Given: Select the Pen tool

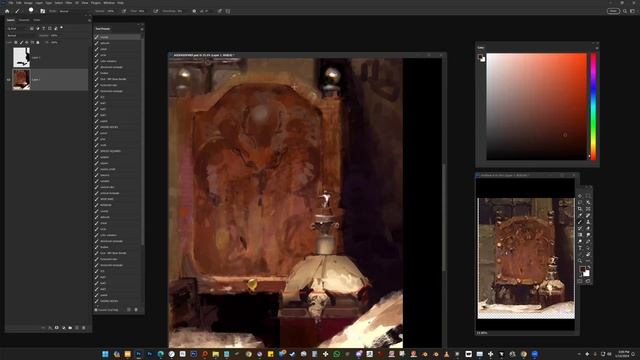Looking at the screenshot, I should 588,241.
